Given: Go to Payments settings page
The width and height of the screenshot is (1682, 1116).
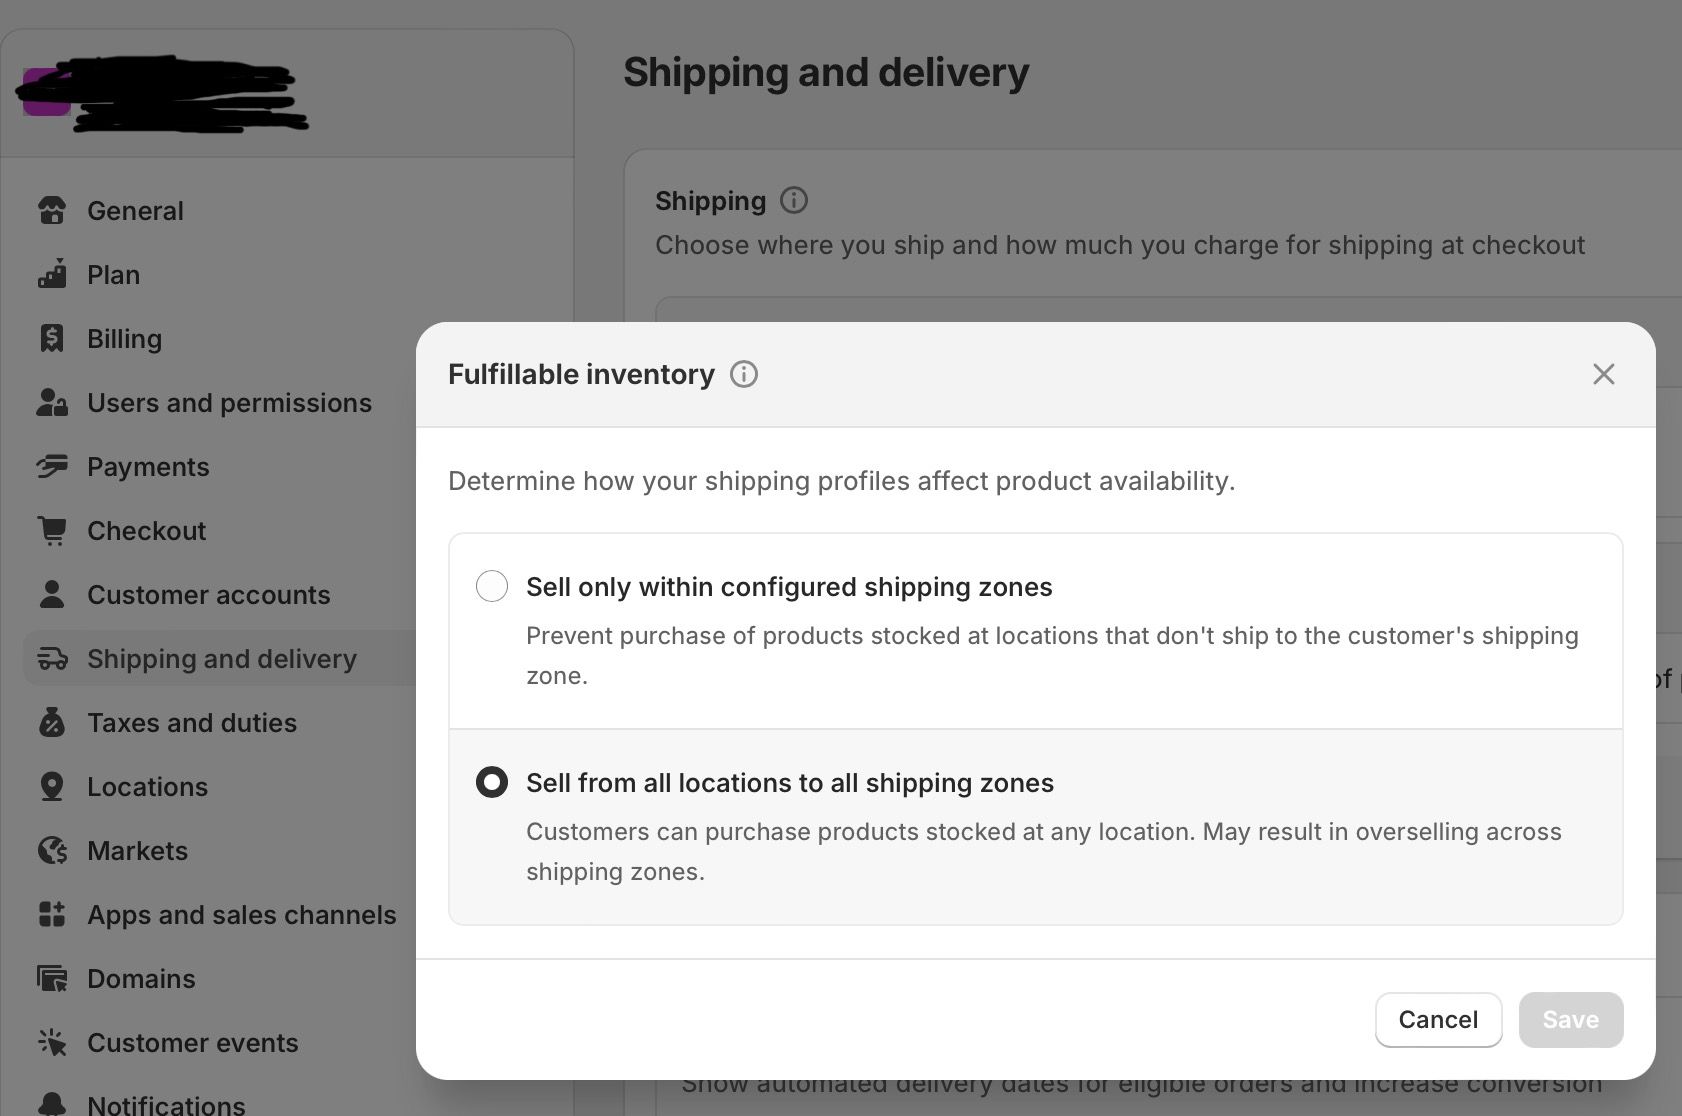Looking at the screenshot, I should click(x=148, y=467).
